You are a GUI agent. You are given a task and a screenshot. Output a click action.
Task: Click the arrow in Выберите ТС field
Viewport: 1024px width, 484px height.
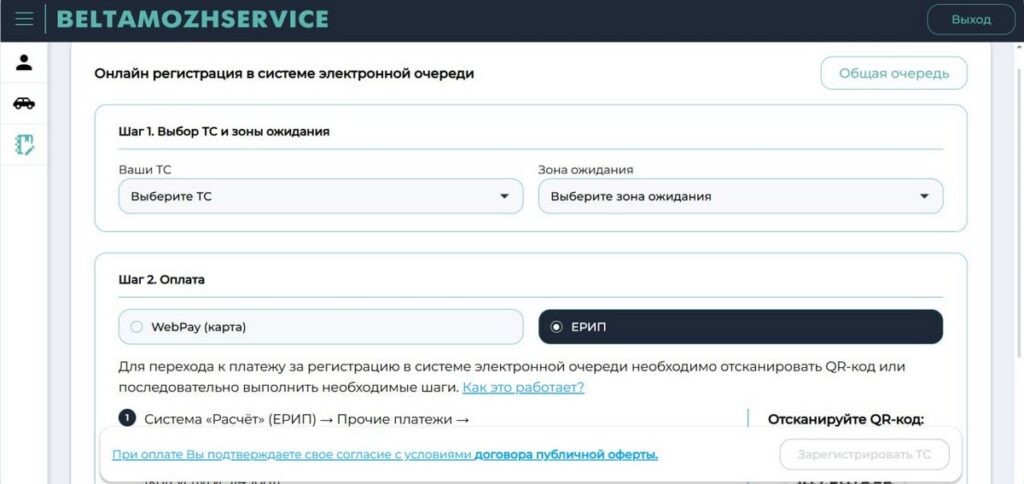(504, 197)
